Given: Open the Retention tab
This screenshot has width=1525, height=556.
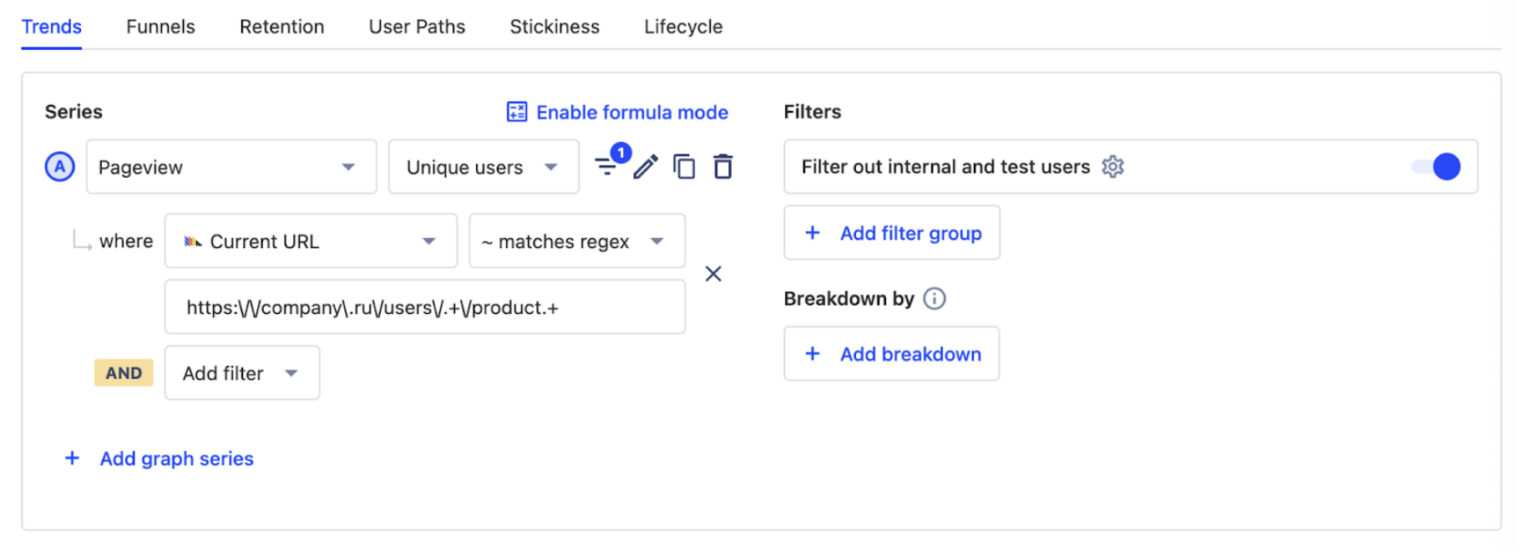Looking at the screenshot, I should click(282, 27).
